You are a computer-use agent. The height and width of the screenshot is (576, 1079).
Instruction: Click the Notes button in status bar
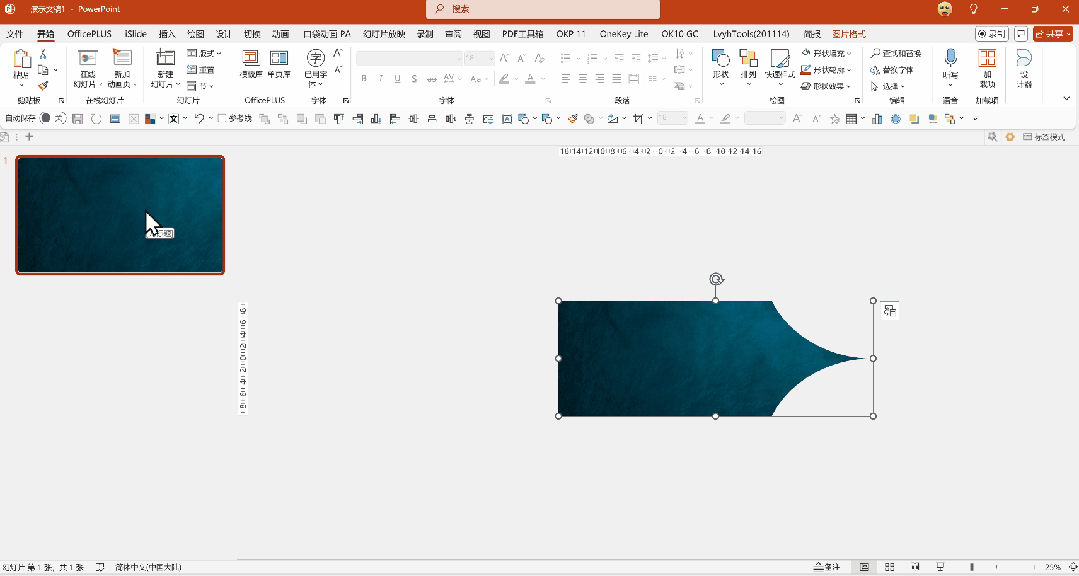click(827, 567)
